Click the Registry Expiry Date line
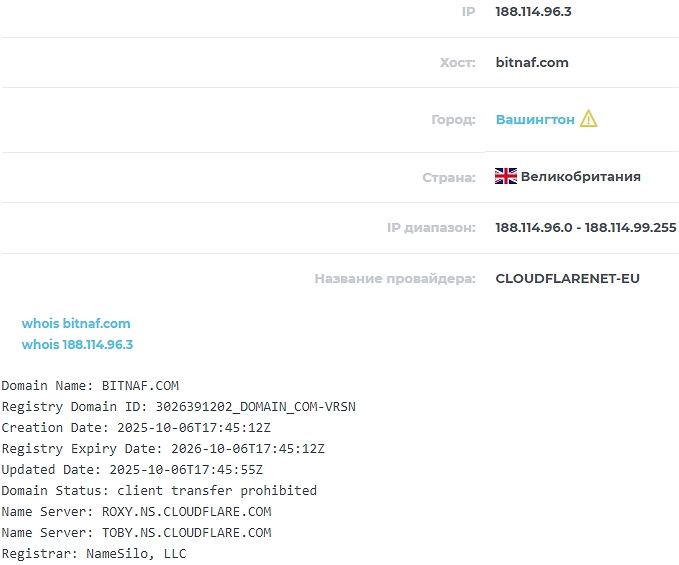The width and height of the screenshot is (679, 565). pyautogui.click(x=163, y=449)
